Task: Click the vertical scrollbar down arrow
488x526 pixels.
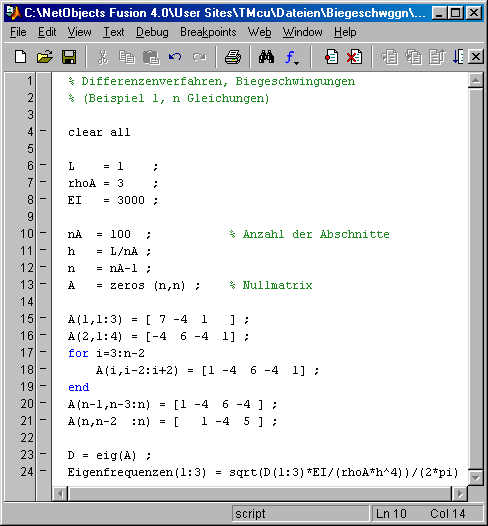Action: point(476,477)
